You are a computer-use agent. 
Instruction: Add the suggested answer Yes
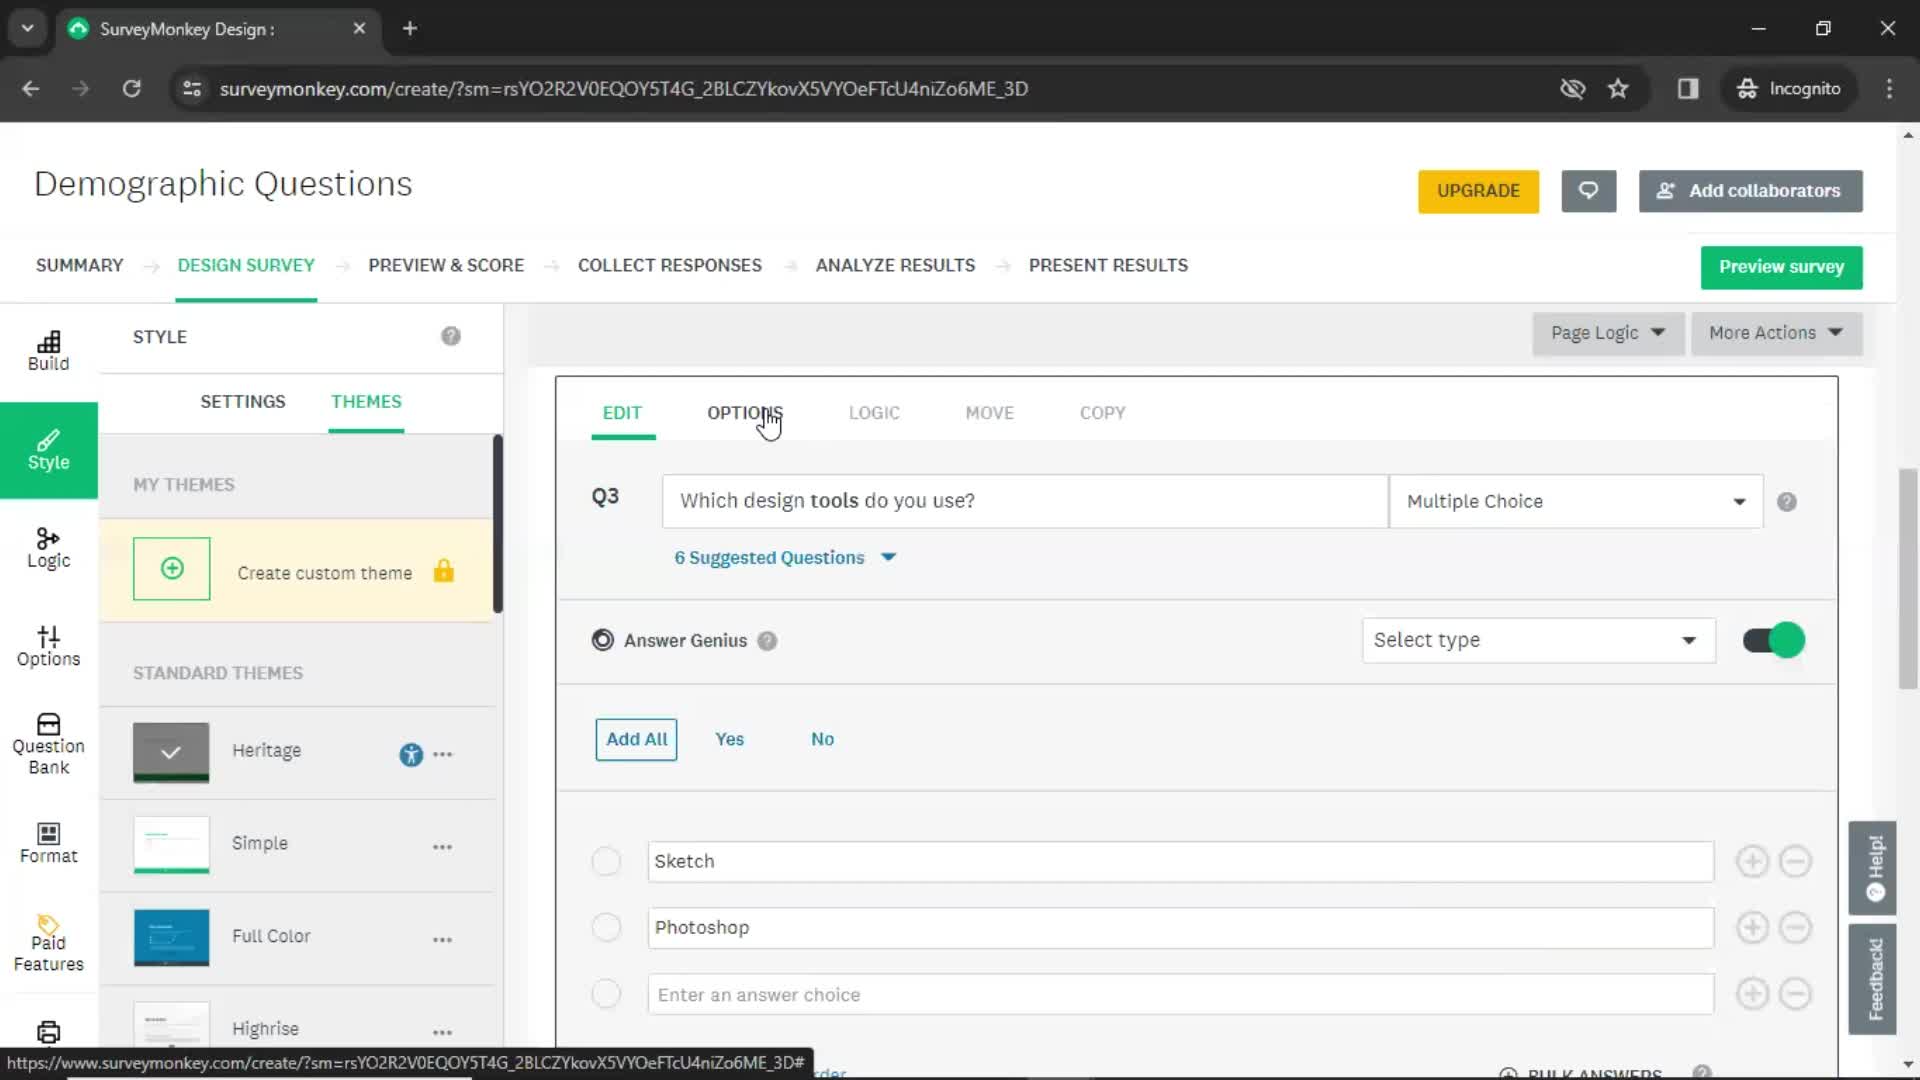point(729,739)
